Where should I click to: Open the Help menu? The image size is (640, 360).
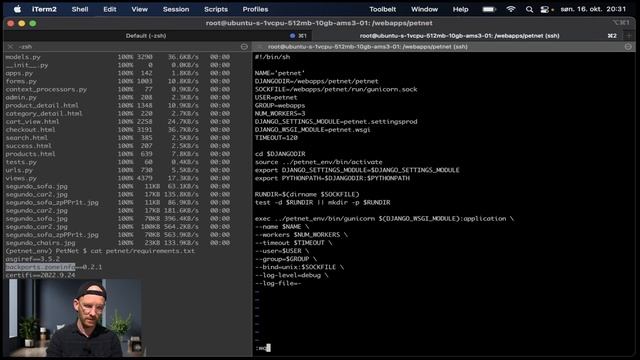pyautogui.click(x=460, y=9)
